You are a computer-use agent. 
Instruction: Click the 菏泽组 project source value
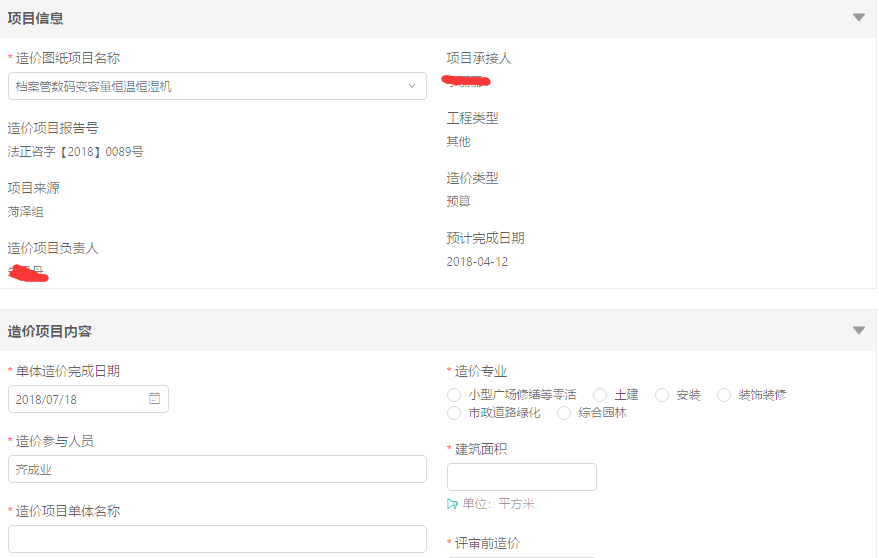[26, 212]
